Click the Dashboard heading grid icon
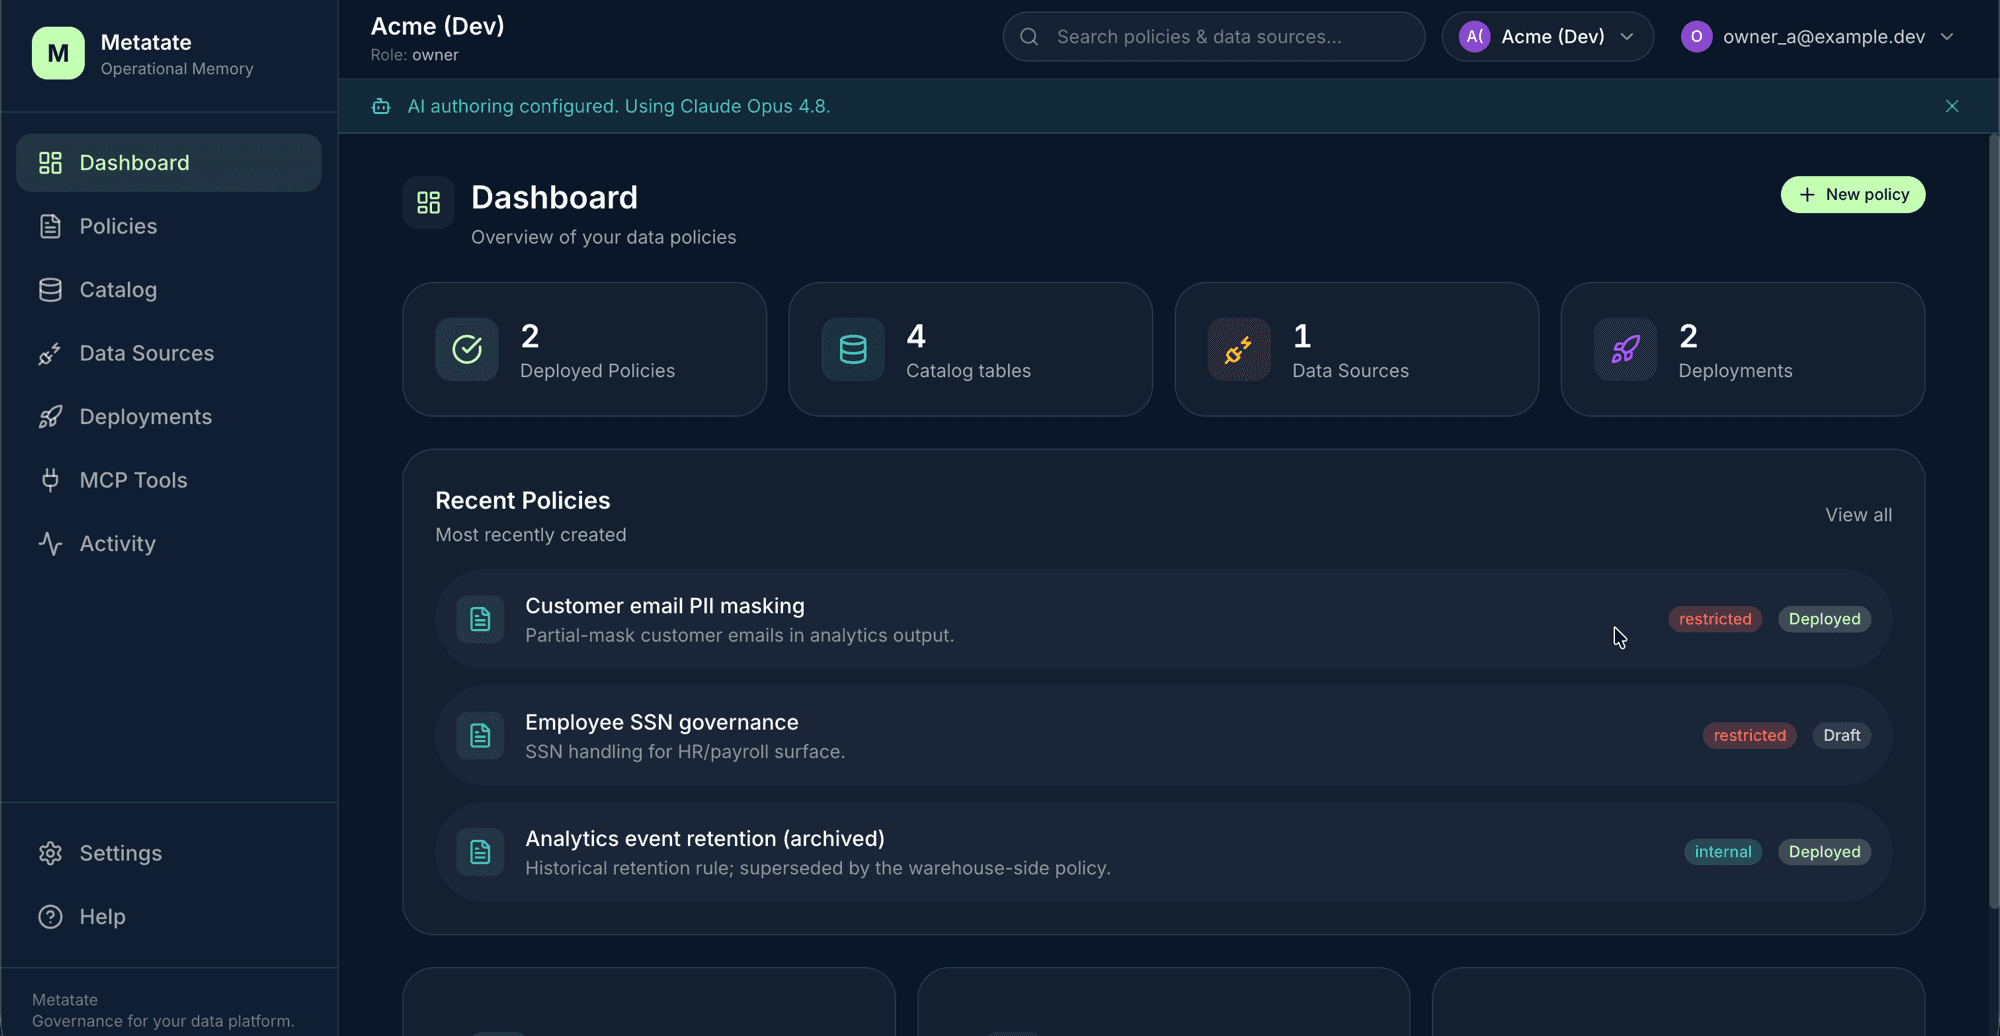 [x=428, y=203]
